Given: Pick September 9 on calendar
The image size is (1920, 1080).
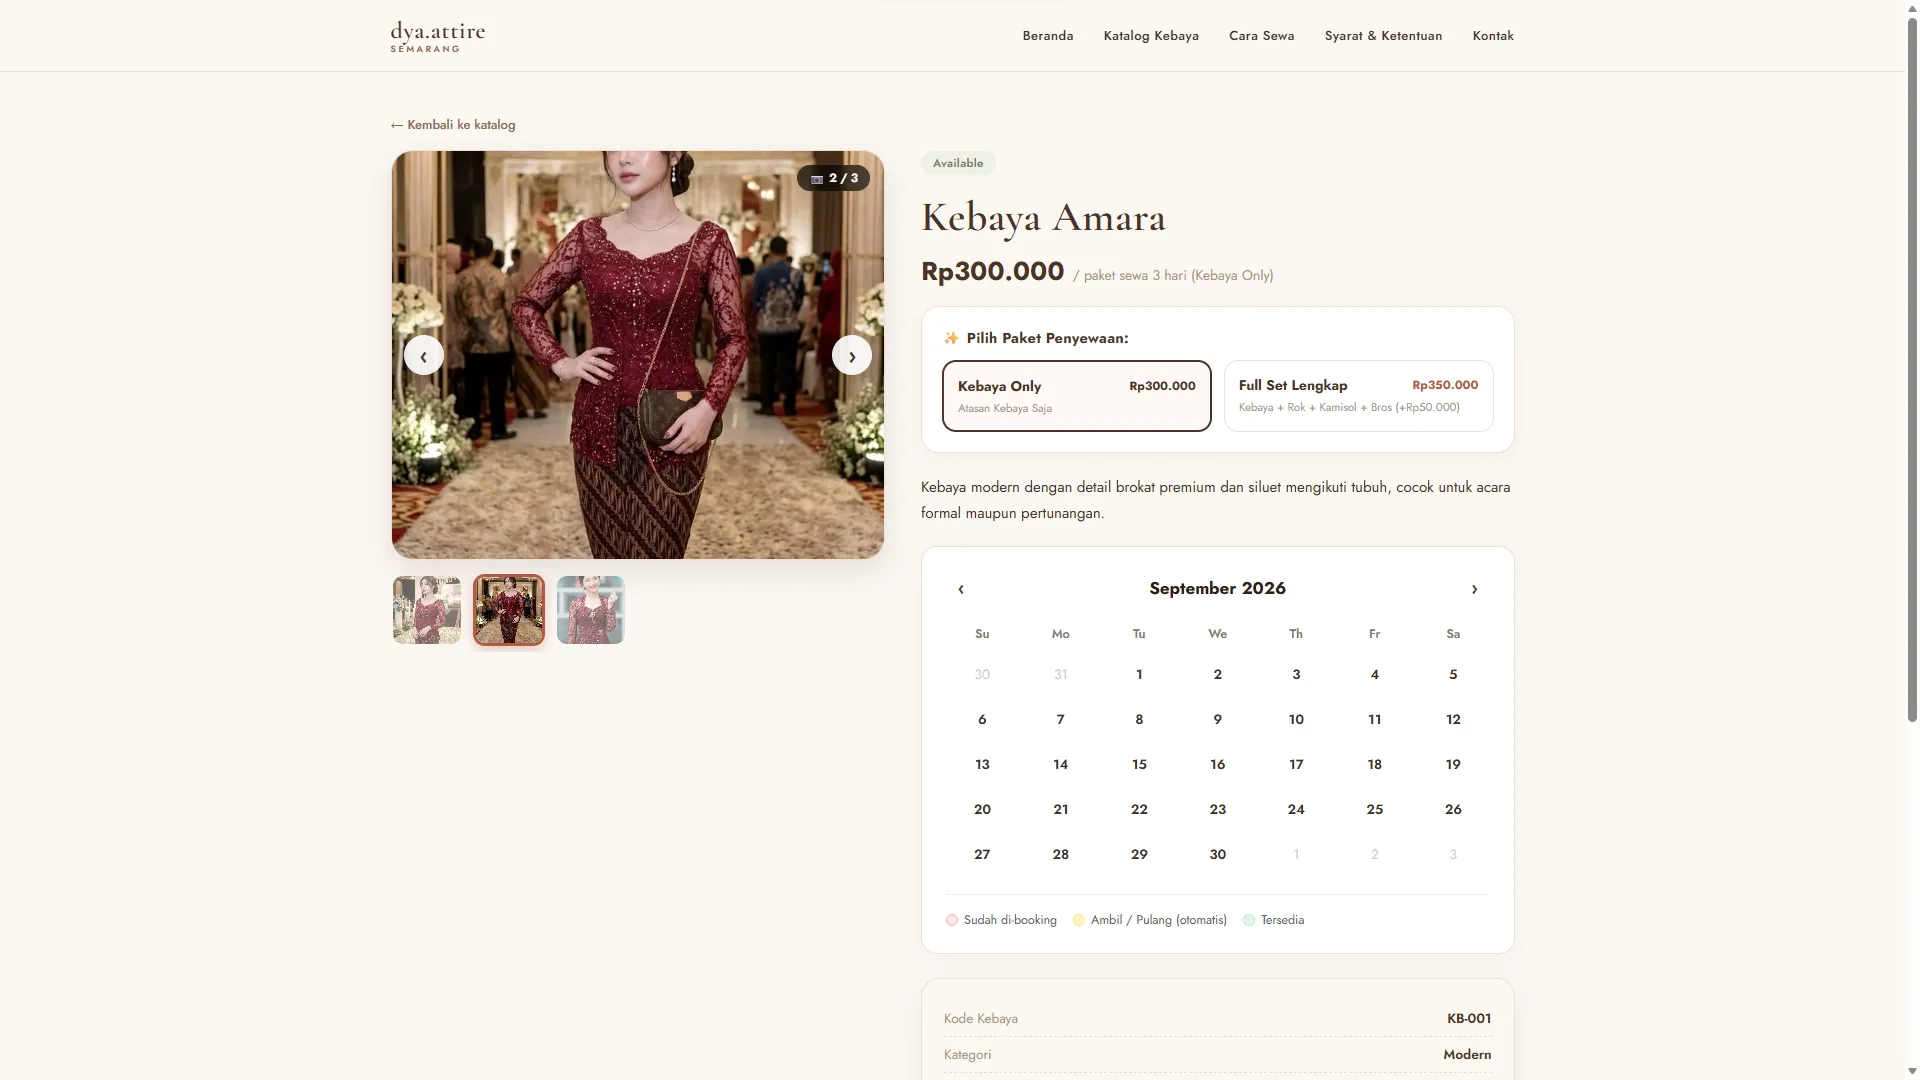Looking at the screenshot, I should point(1217,720).
